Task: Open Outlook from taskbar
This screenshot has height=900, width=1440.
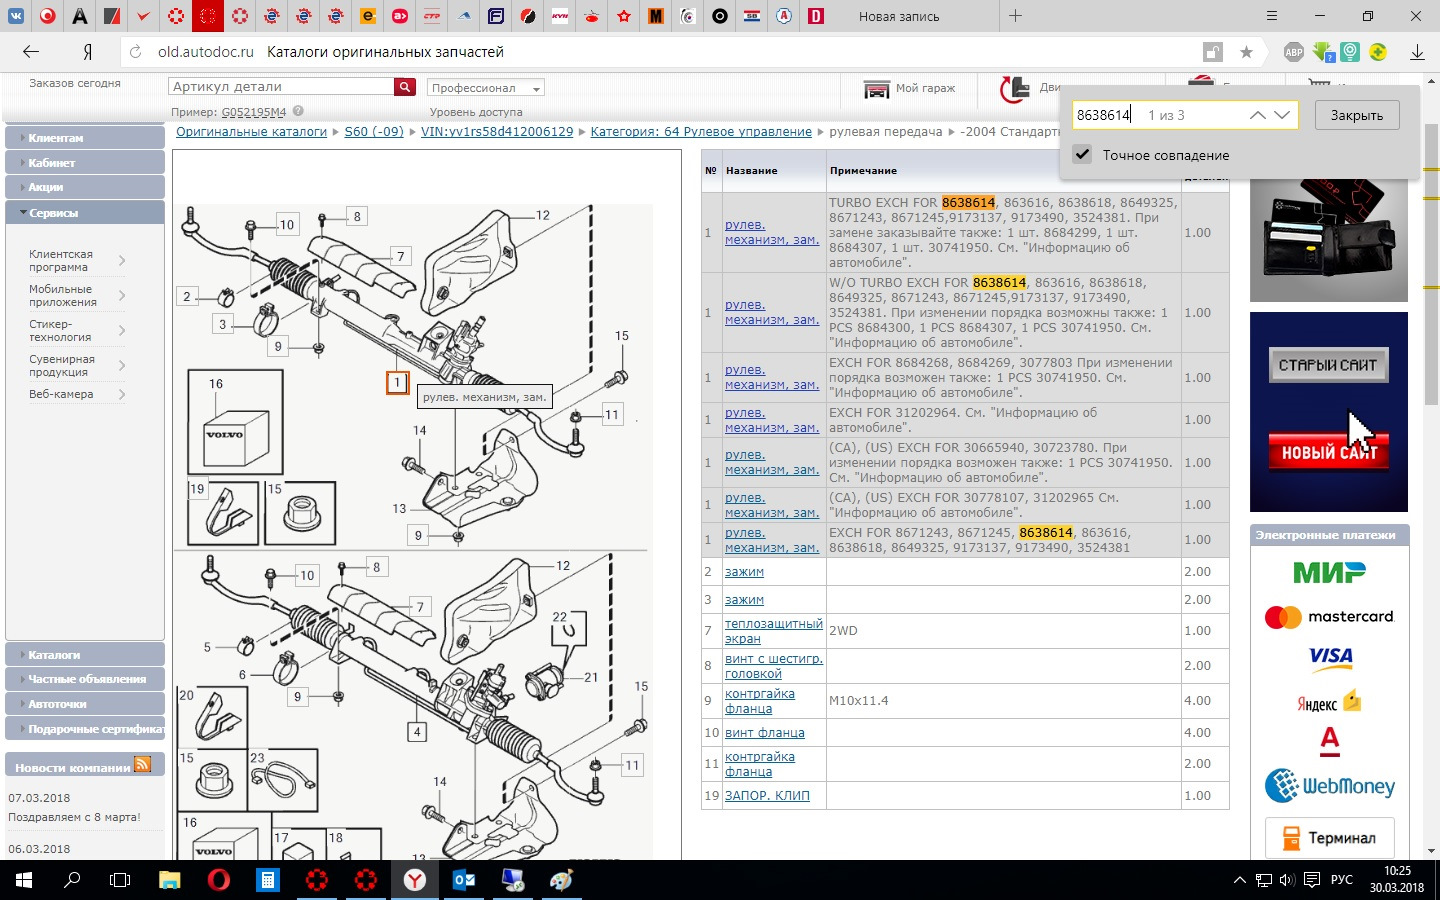Action: coord(463,880)
